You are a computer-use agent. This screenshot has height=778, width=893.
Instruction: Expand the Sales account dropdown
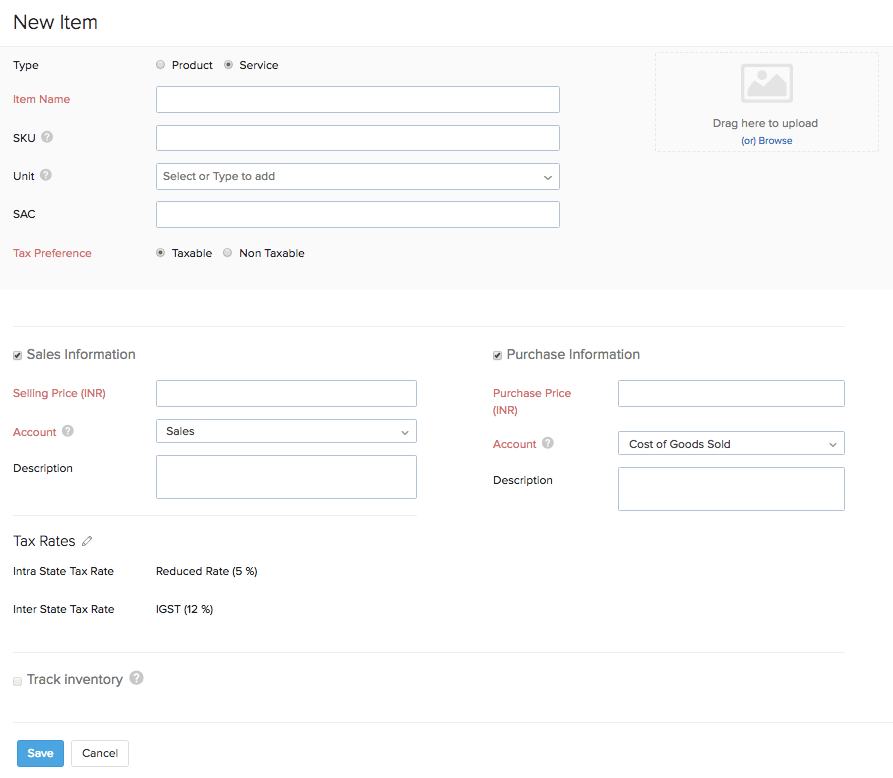click(286, 431)
